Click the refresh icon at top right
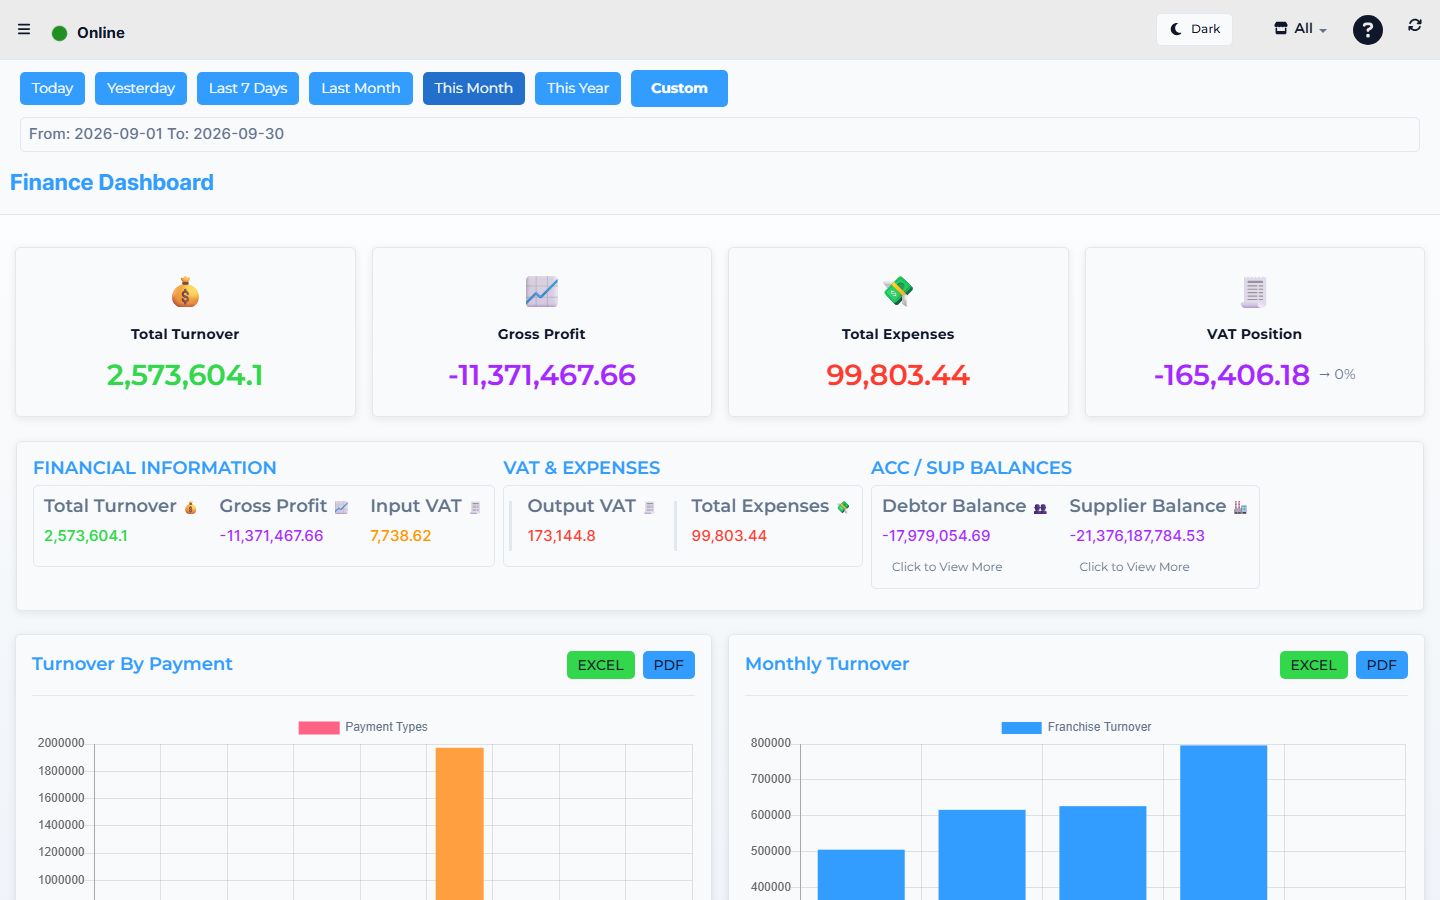This screenshot has width=1440, height=900. 1415,25
